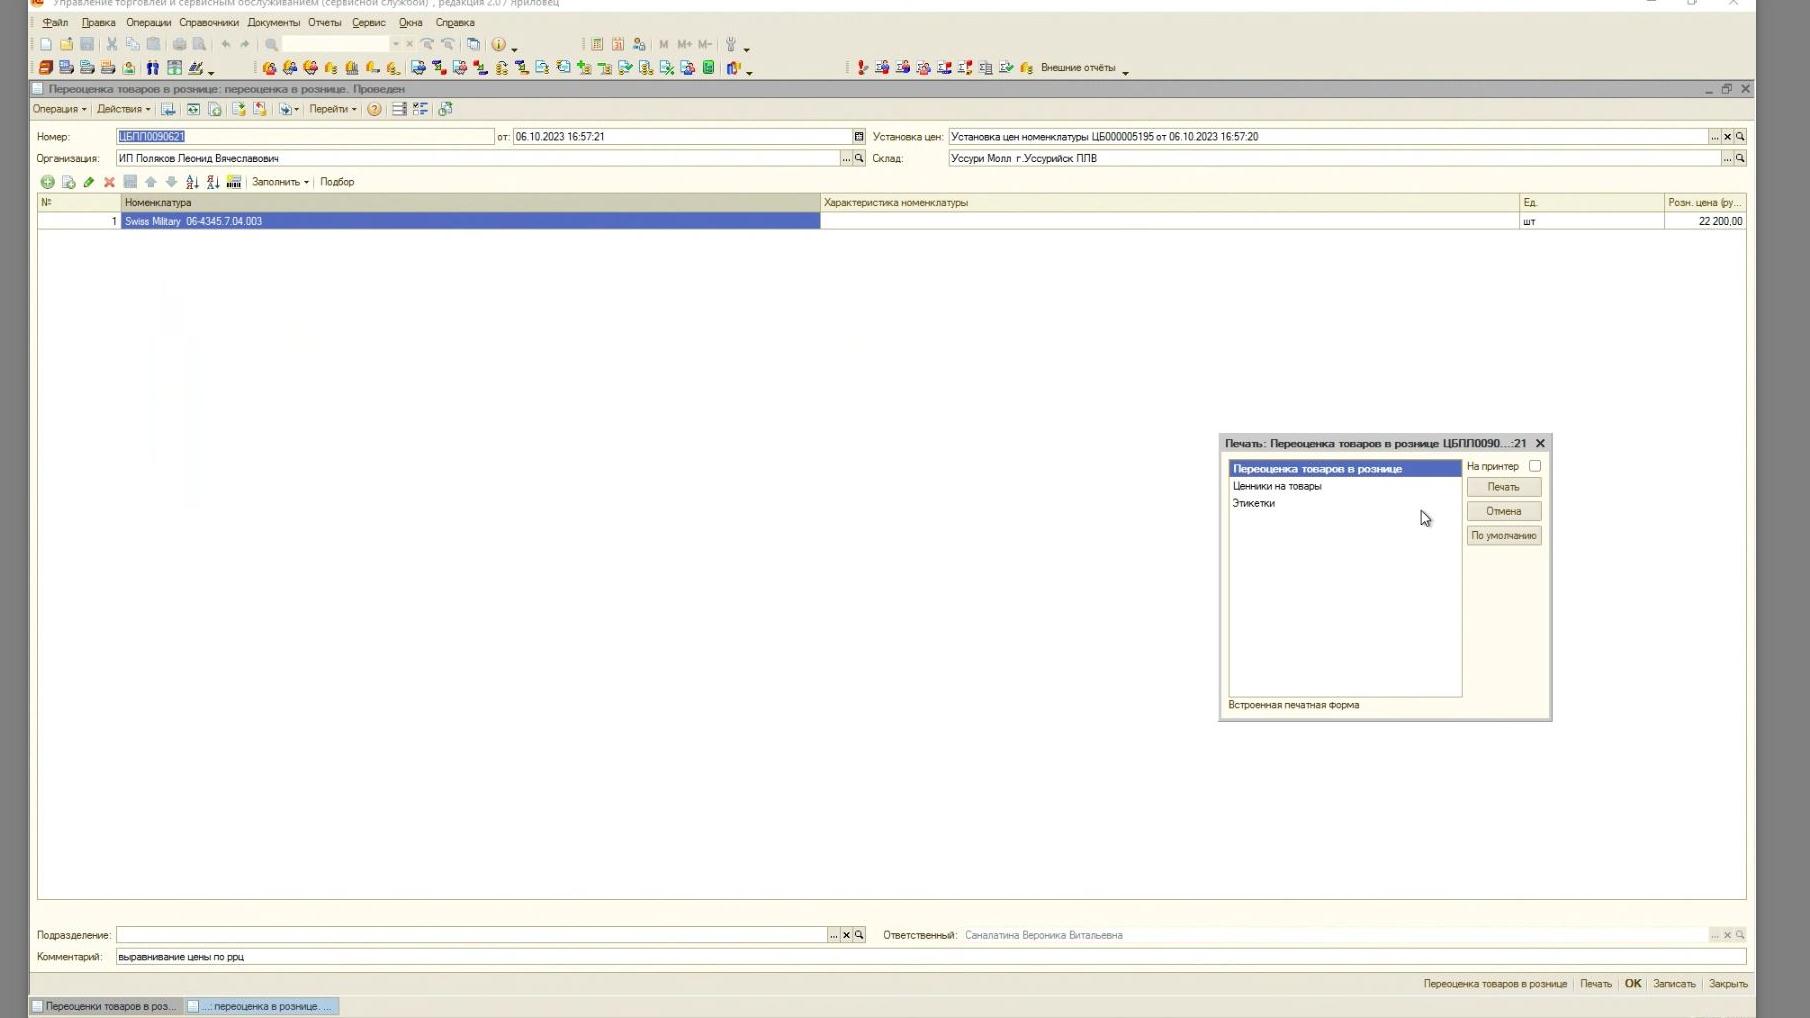
Task: Click the По умолчанию button
Action: click(1503, 536)
